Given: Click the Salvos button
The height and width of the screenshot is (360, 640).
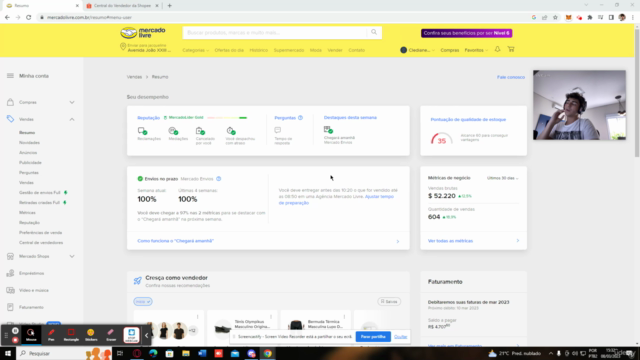Looking at the screenshot, I should 389,302.
